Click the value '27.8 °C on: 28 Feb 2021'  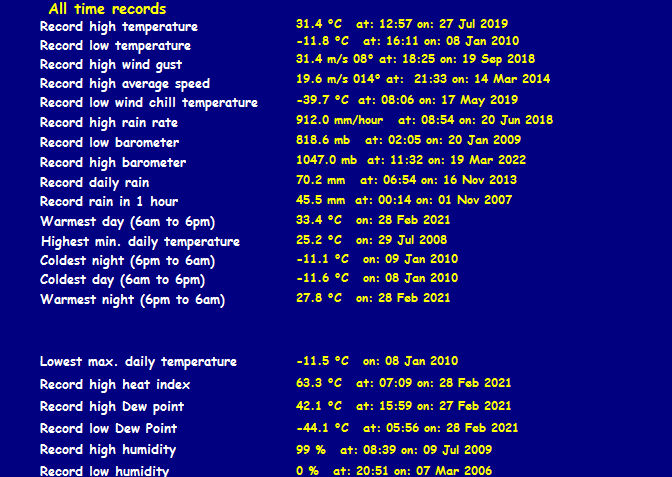point(373,298)
